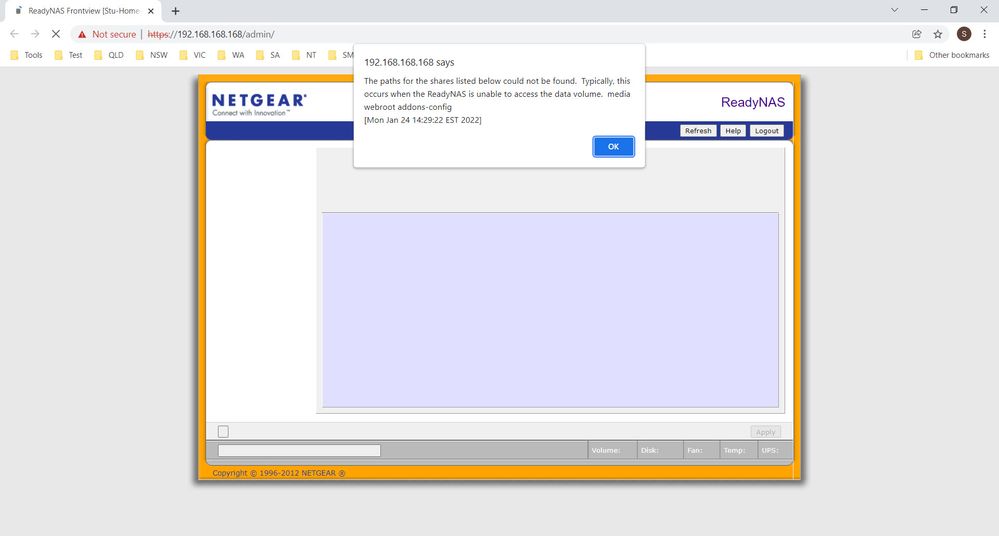
Task: Click the ReadyNAS title text
Action: (x=752, y=102)
